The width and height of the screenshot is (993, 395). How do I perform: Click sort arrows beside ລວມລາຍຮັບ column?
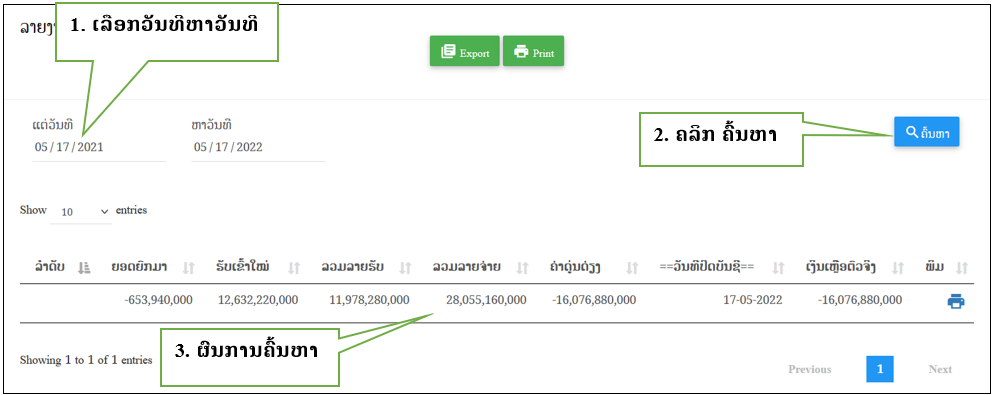[405, 268]
